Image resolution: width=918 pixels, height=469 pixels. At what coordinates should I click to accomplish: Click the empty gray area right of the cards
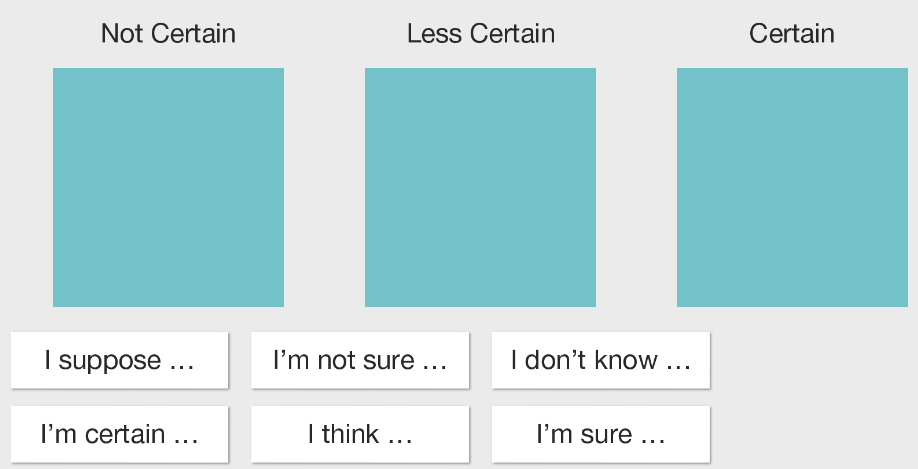click(814, 398)
